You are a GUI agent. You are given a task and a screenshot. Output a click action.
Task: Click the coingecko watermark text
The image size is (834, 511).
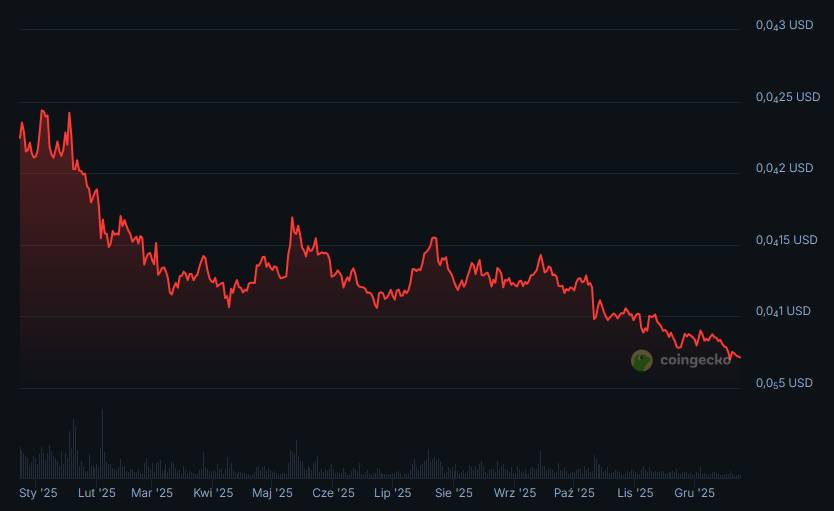pyautogui.click(x=695, y=361)
